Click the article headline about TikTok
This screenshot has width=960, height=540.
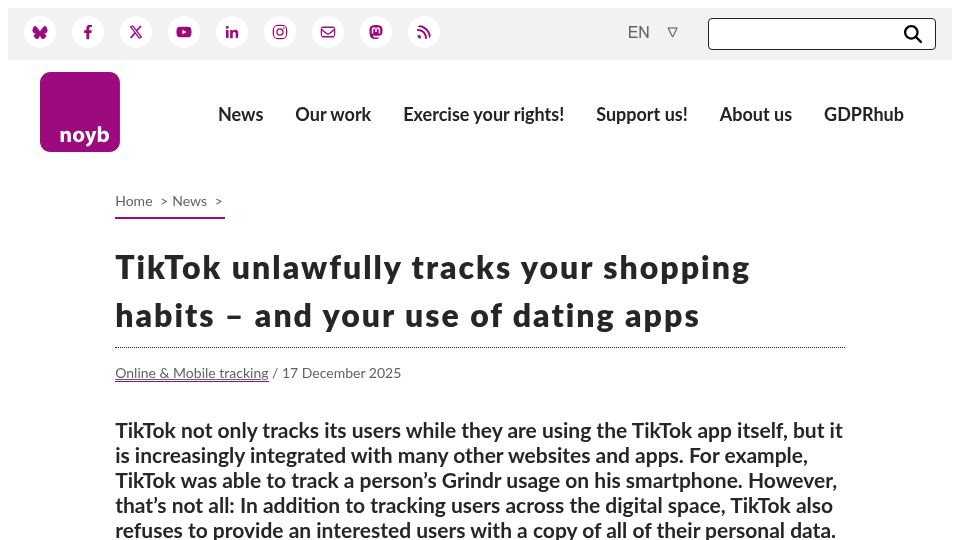click(432, 292)
